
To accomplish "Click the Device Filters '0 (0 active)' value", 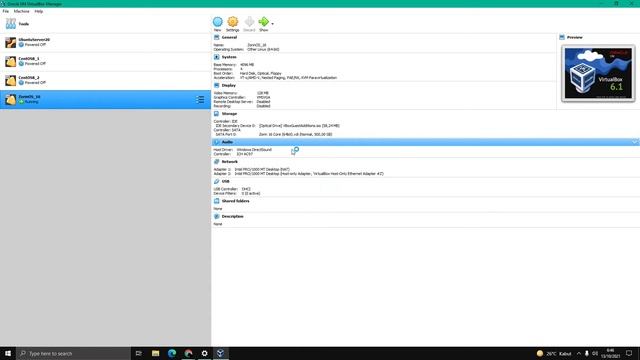I will pos(251,193).
